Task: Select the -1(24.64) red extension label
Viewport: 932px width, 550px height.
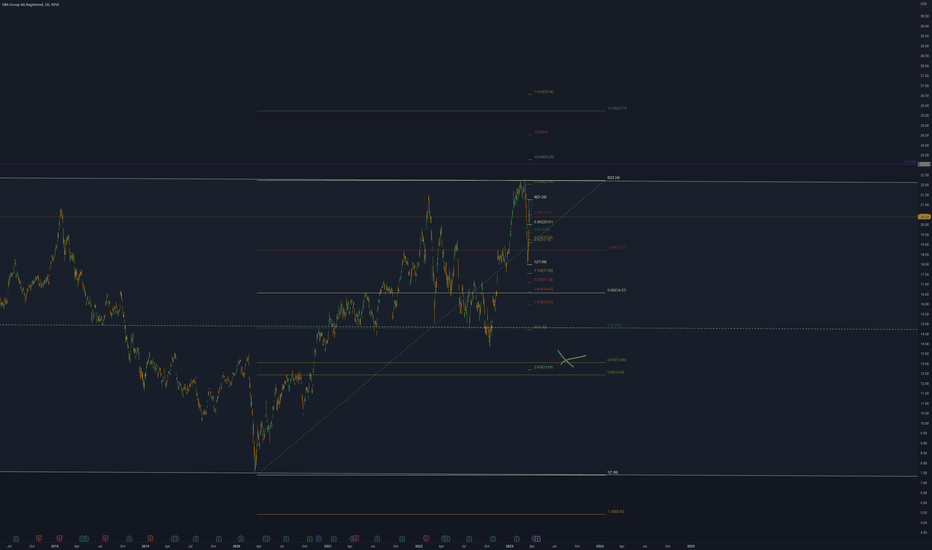Action: 541,132
